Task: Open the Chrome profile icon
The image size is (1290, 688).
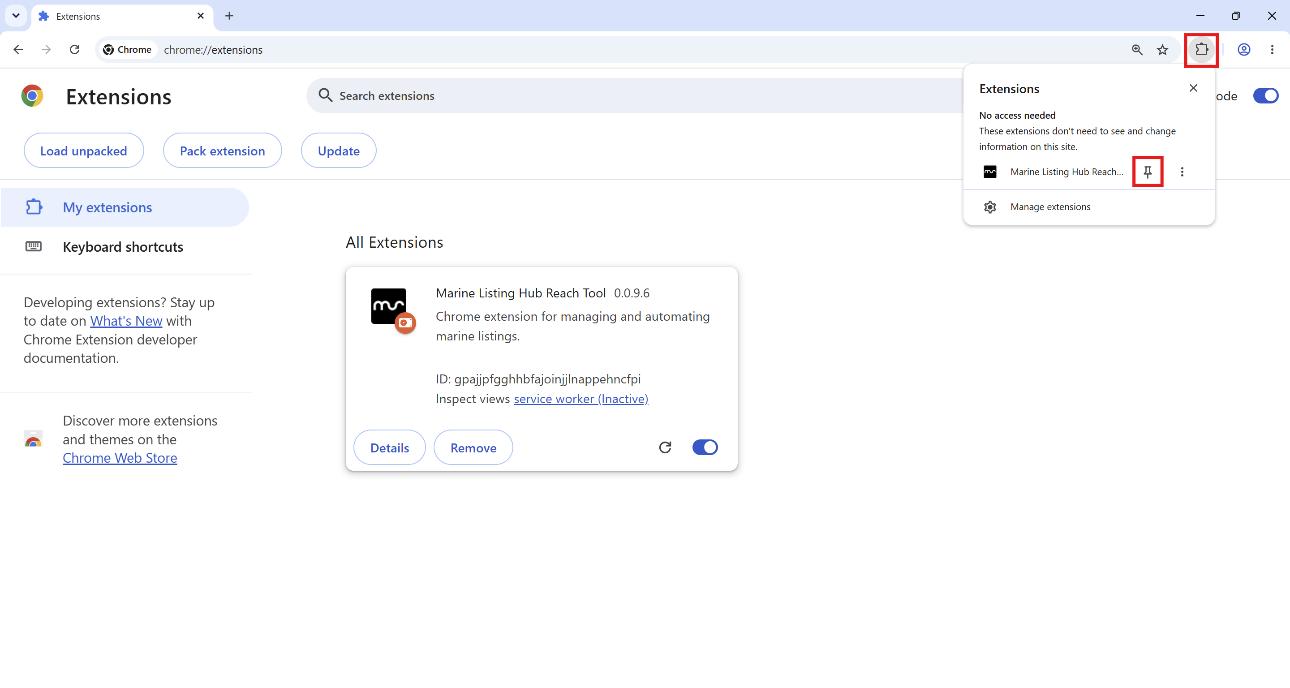Action: 1244,49
